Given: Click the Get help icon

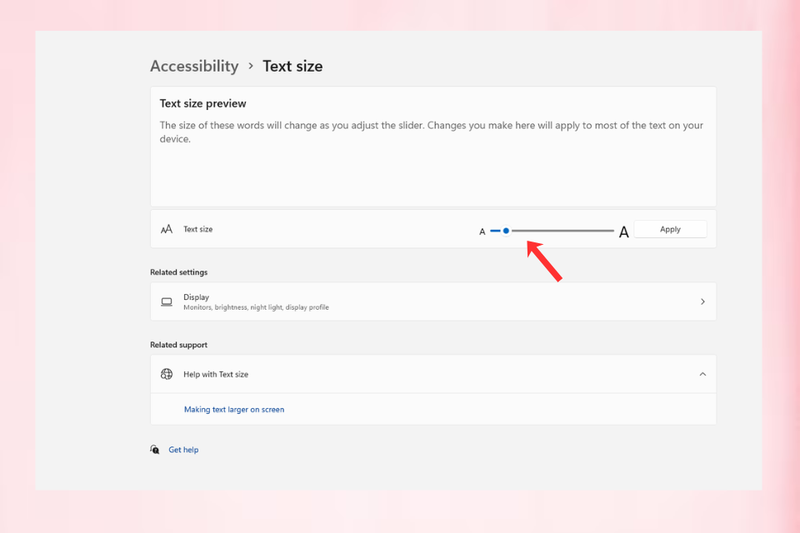Looking at the screenshot, I should [155, 449].
